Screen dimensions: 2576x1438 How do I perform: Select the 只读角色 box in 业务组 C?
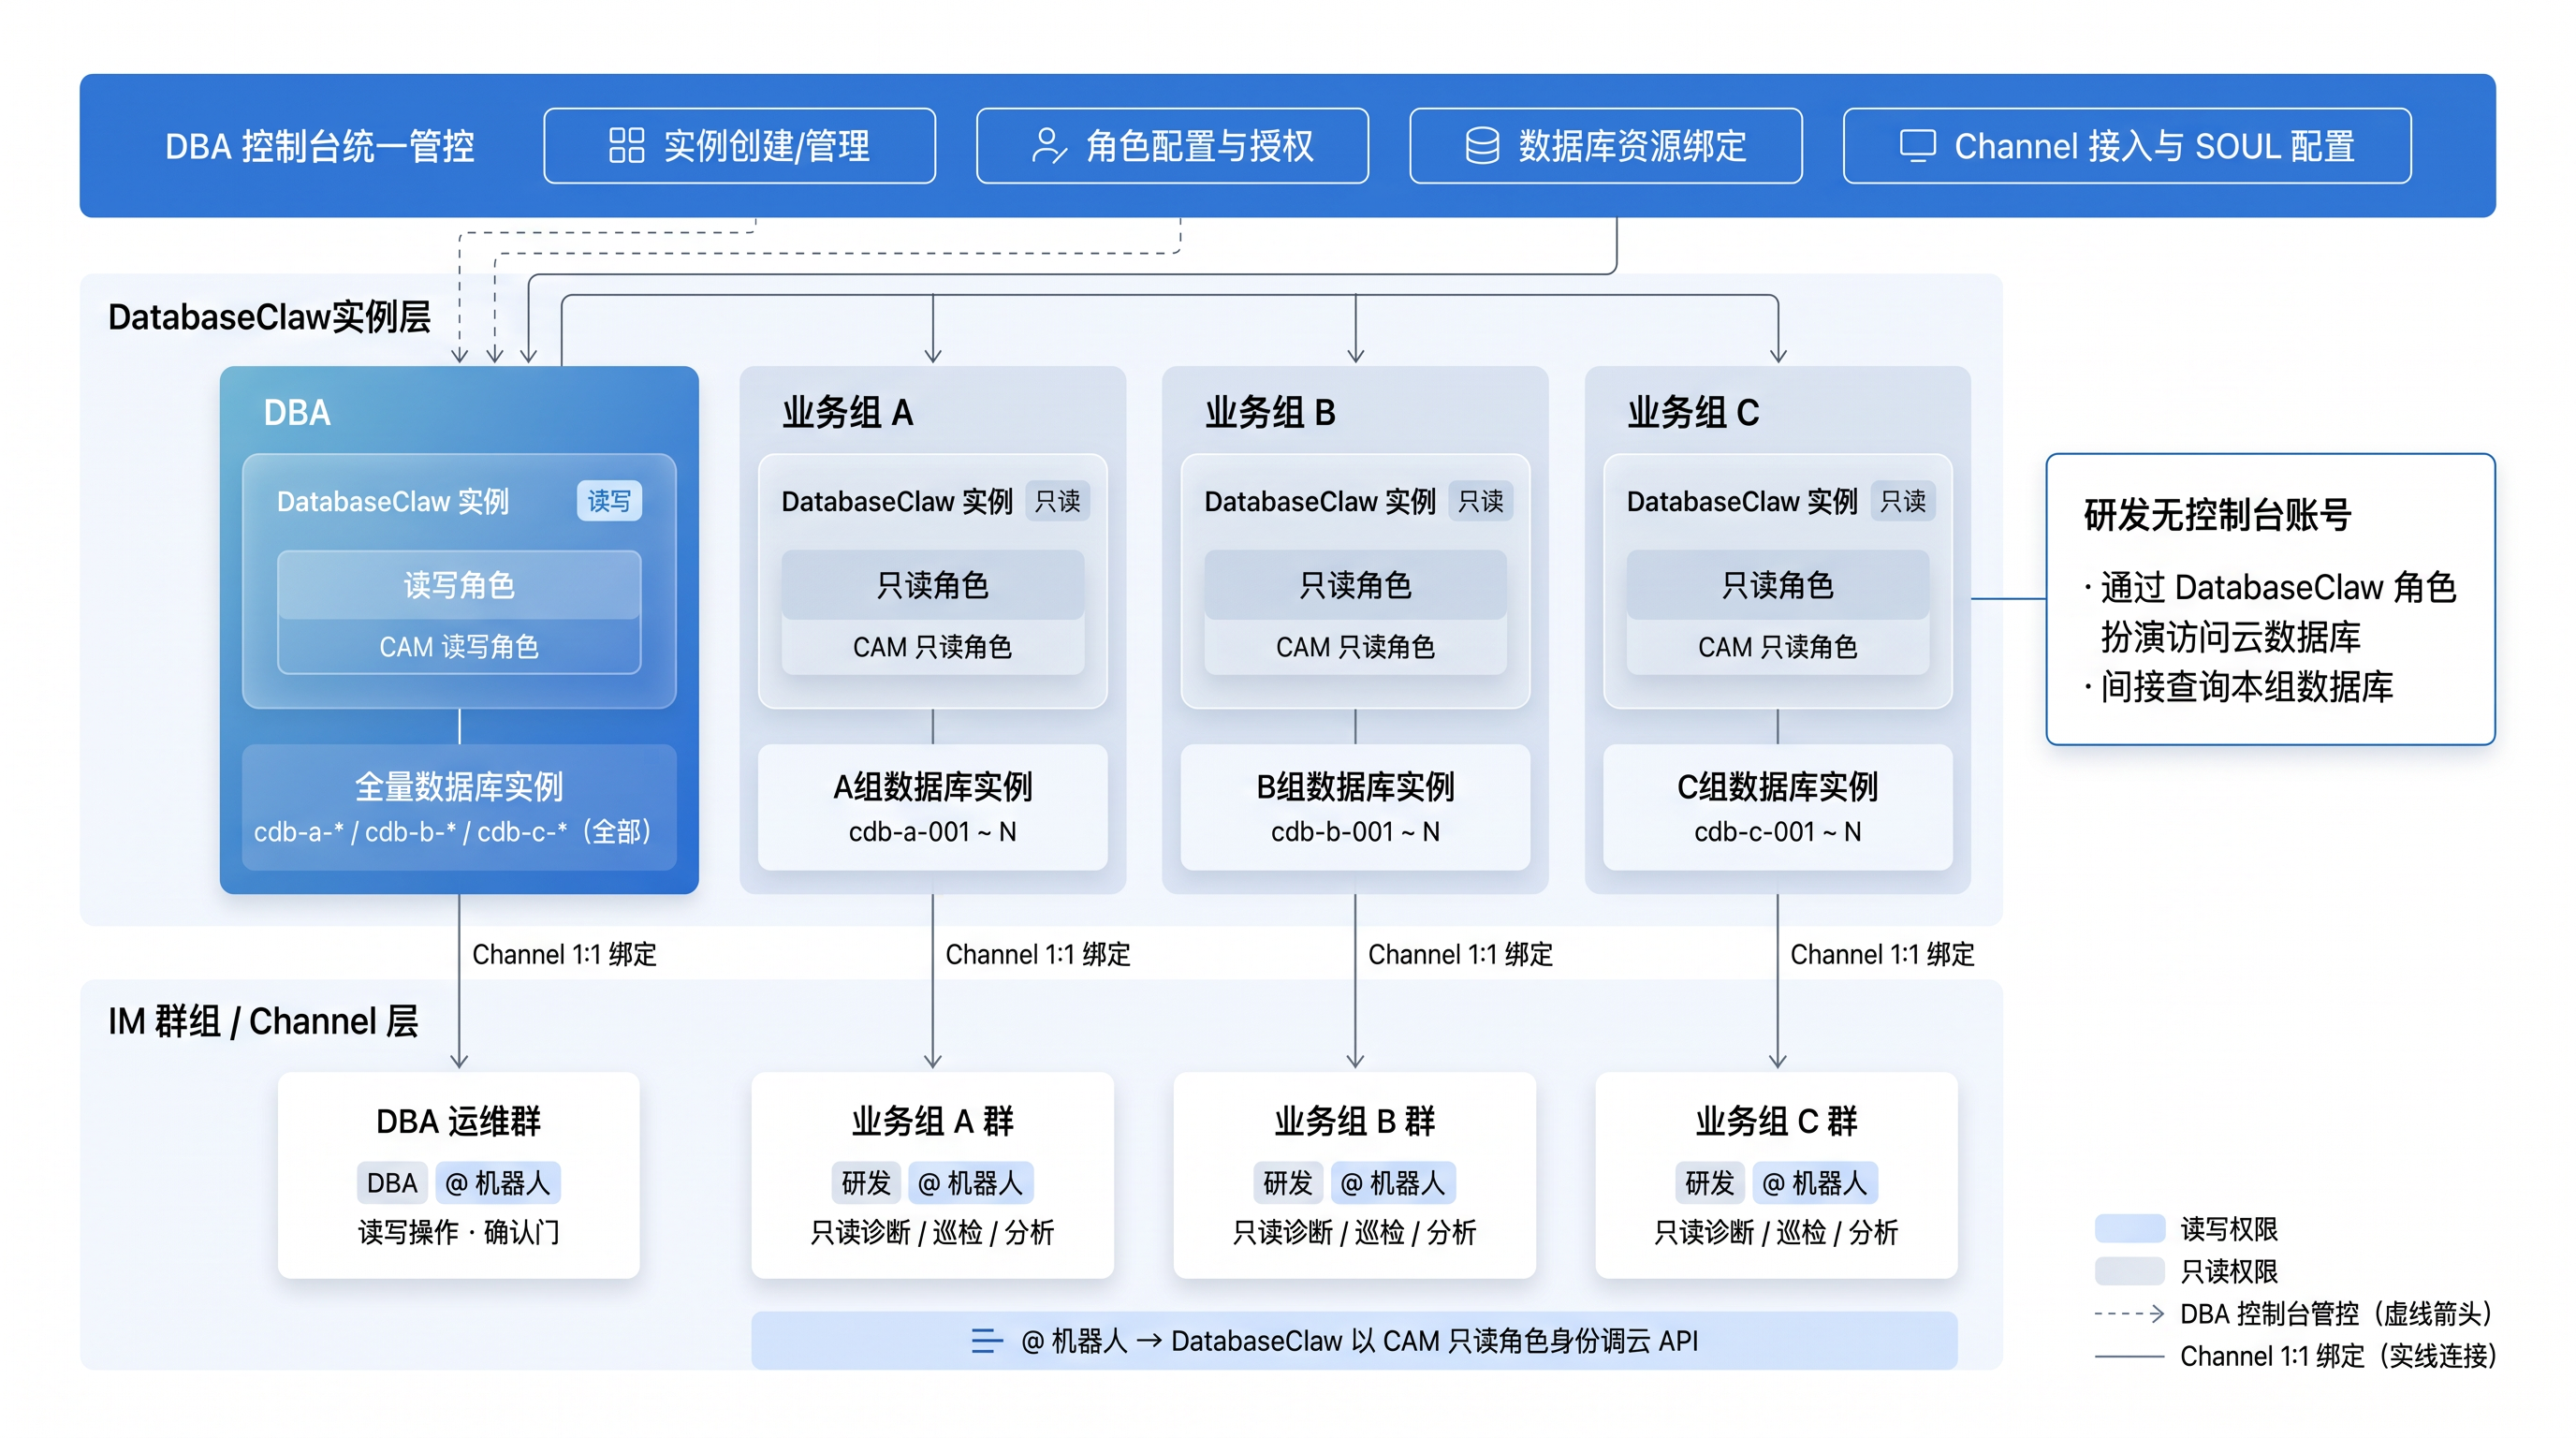coord(1777,585)
